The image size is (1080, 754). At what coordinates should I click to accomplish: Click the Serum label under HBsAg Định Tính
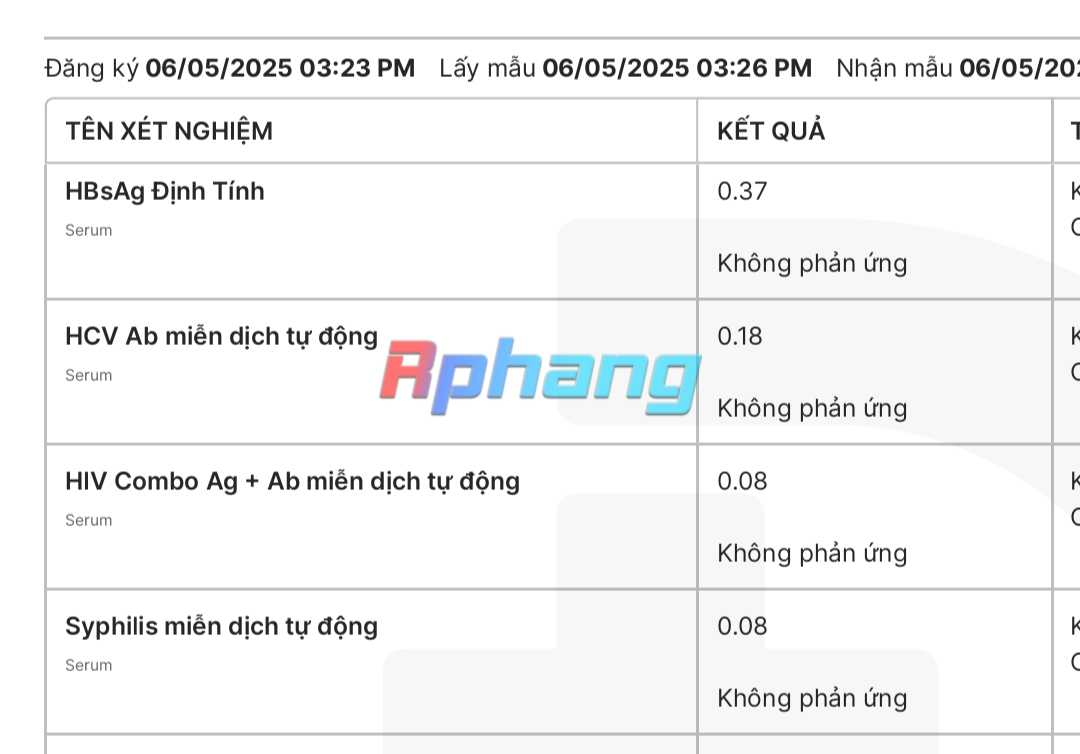(89, 231)
